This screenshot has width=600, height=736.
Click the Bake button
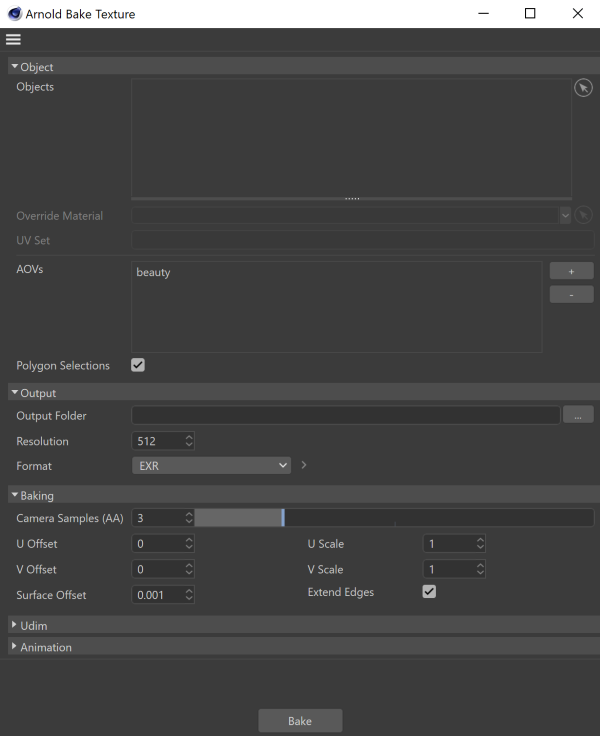tap(300, 721)
